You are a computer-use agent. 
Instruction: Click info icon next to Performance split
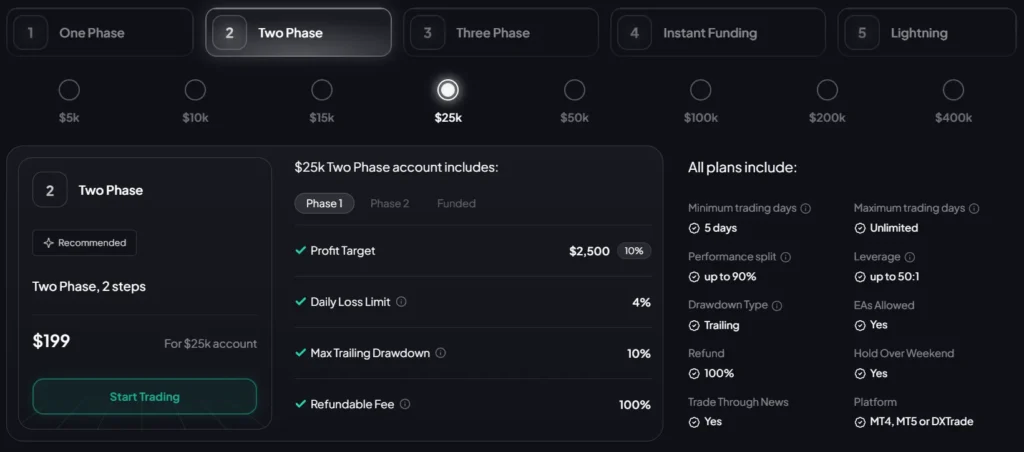[x=785, y=257]
